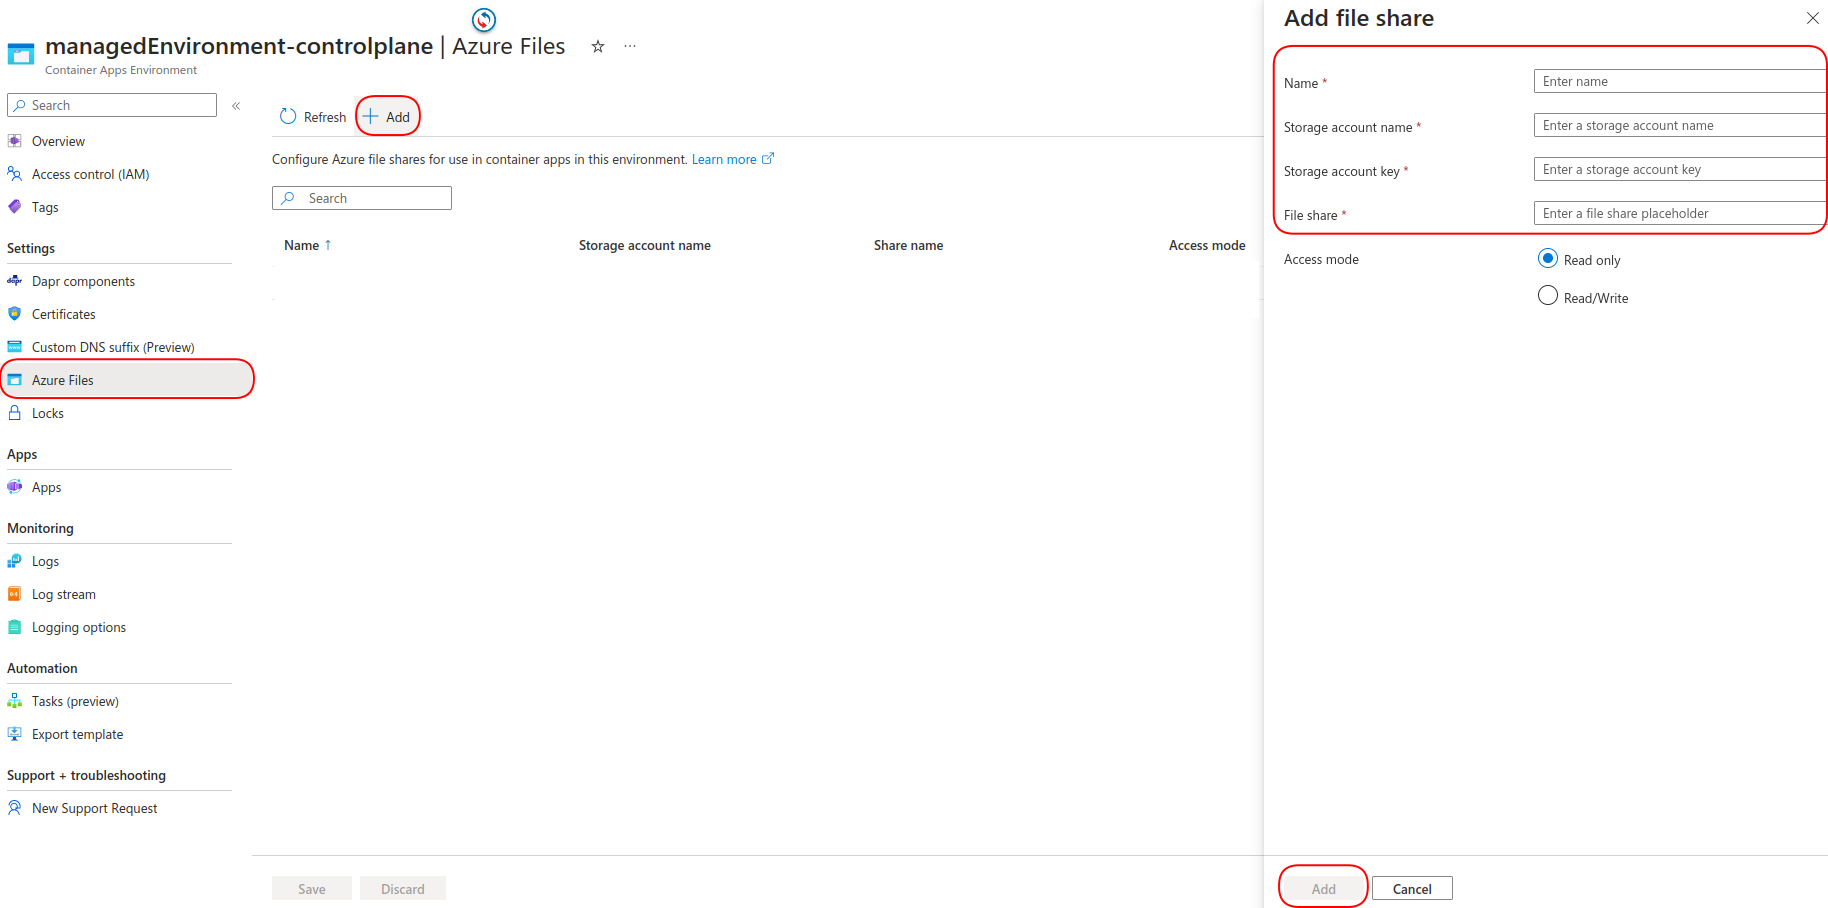This screenshot has width=1828, height=908.
Task: Sort by Storage account name column
Action: tap(645, 245)
